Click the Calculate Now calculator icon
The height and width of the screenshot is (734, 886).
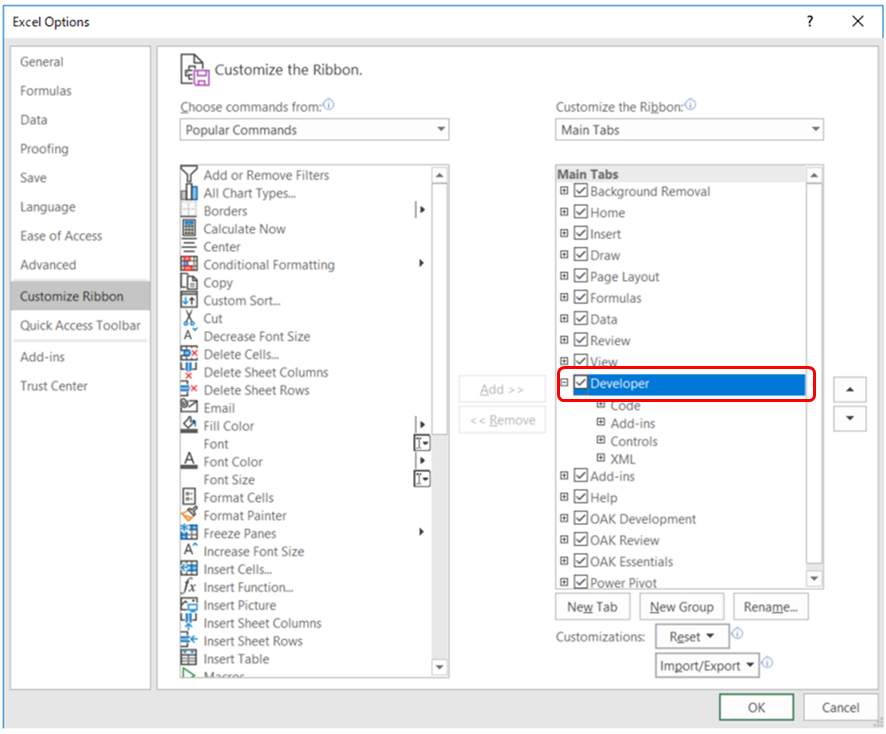(x=189, y=229)
